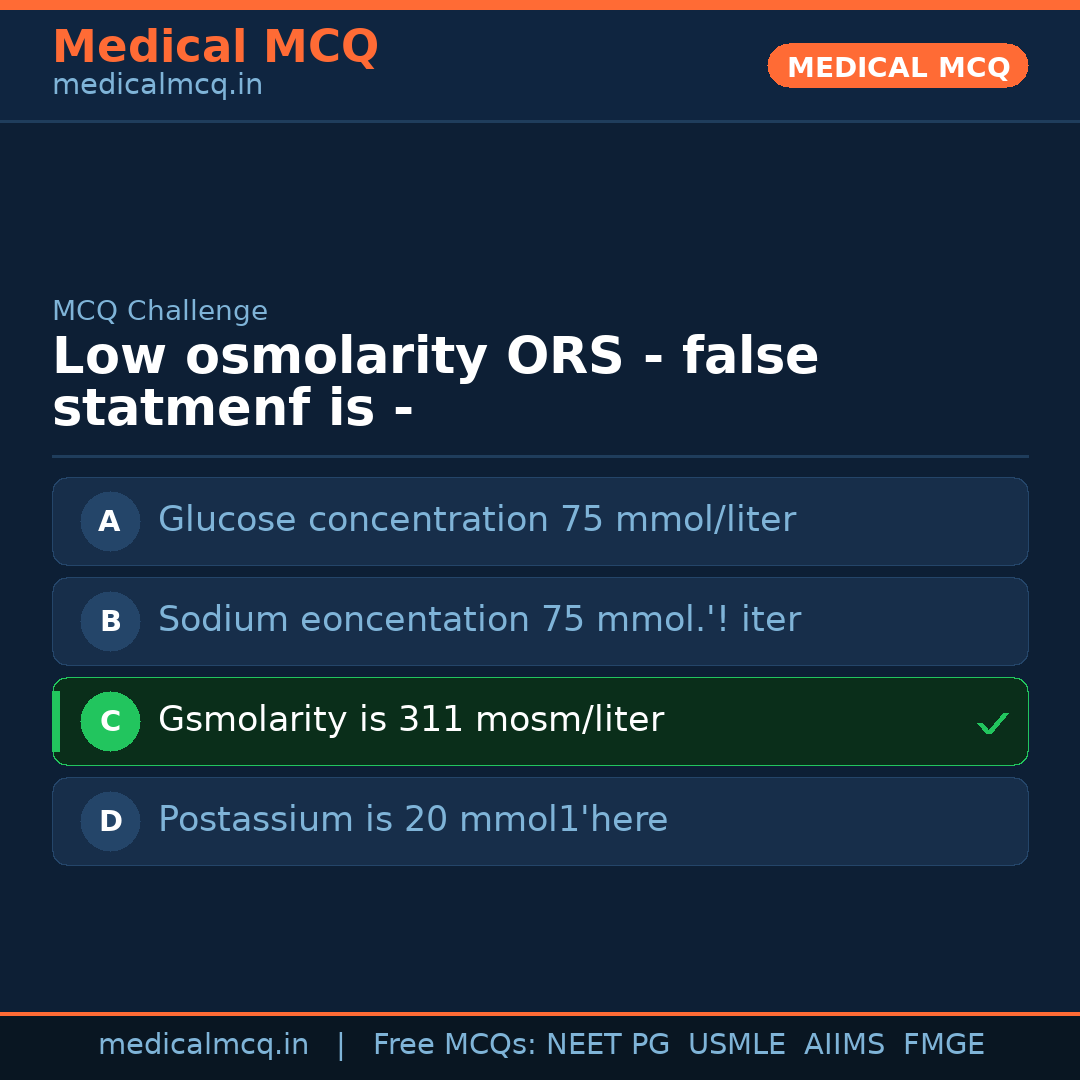Screen dimensions: 1080x1080
Task: Click the large 'Medical MCQ' header title
Action: [215, 47]
